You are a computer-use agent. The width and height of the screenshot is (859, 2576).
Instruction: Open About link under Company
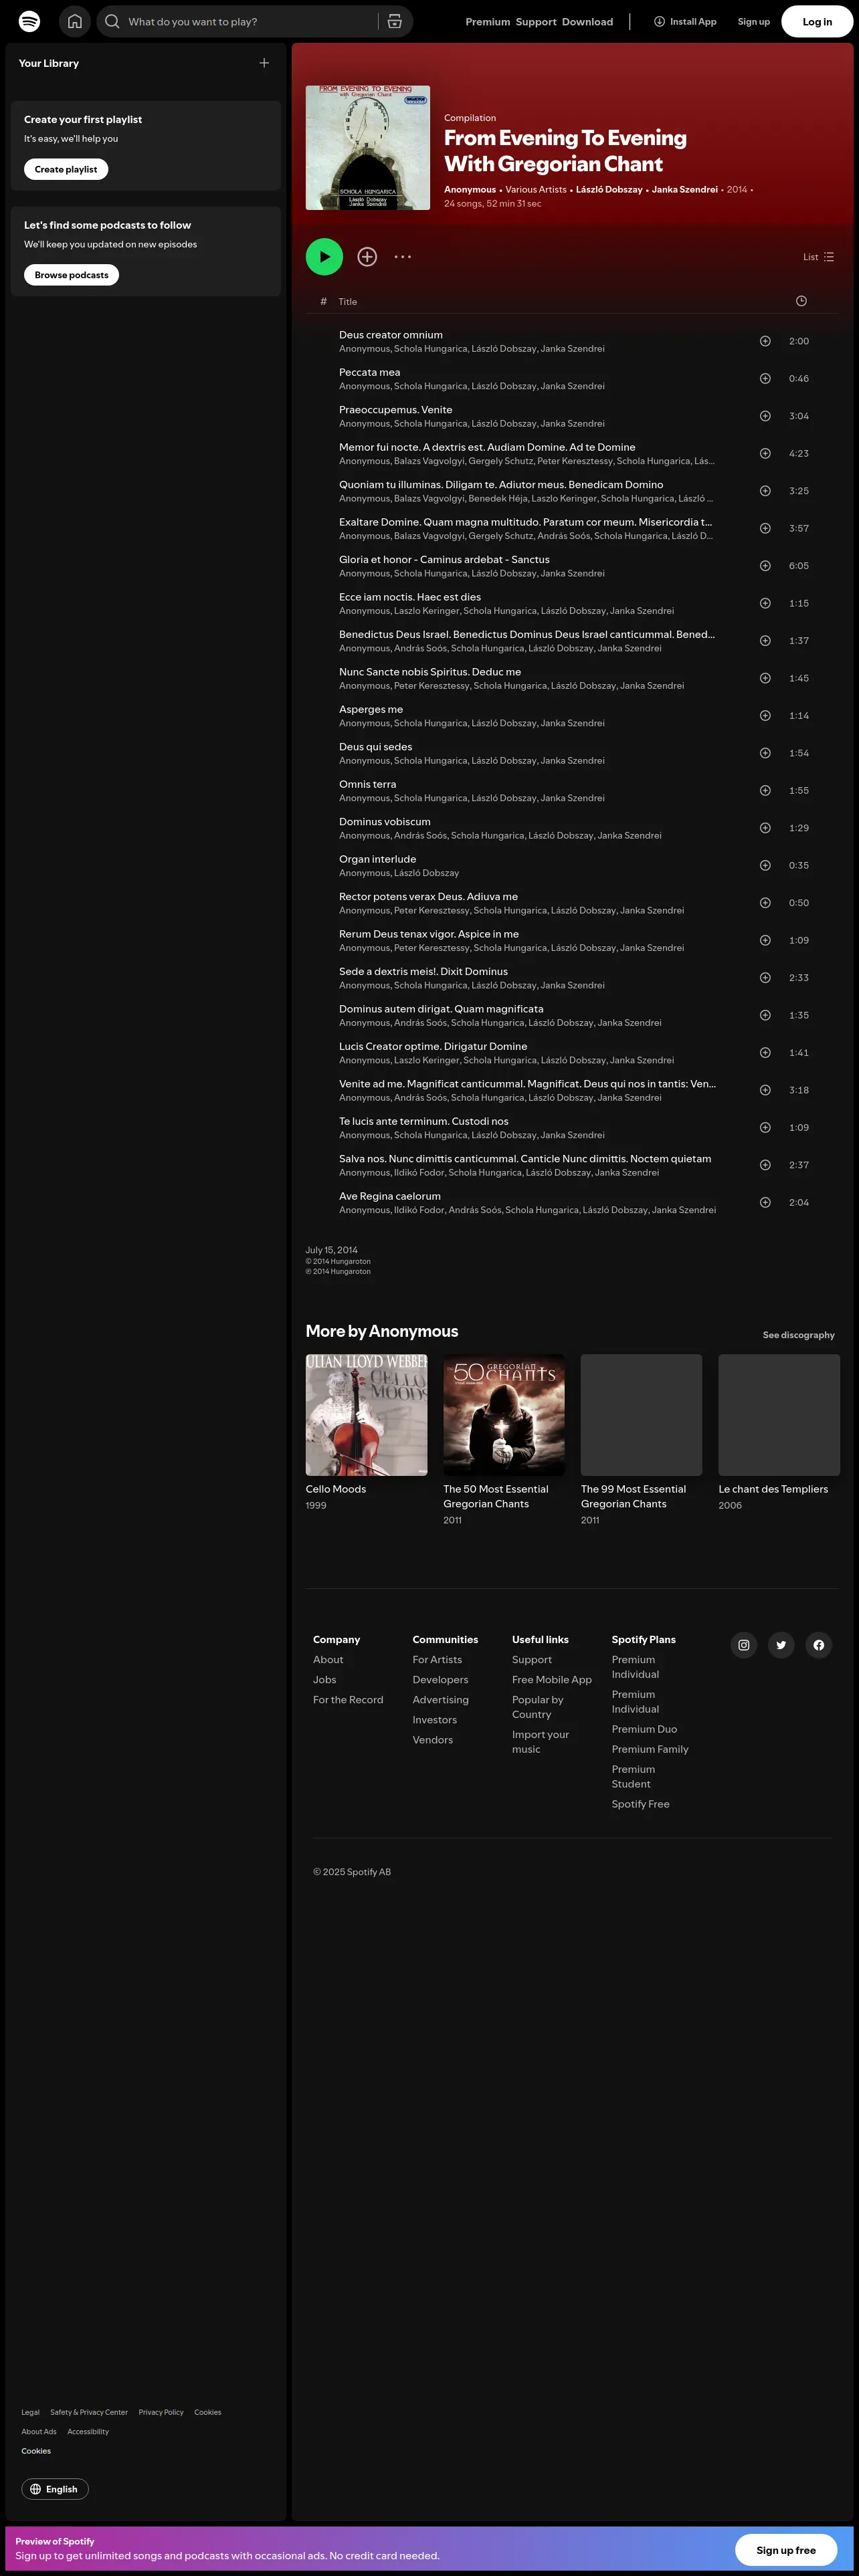pos(328,1660)
